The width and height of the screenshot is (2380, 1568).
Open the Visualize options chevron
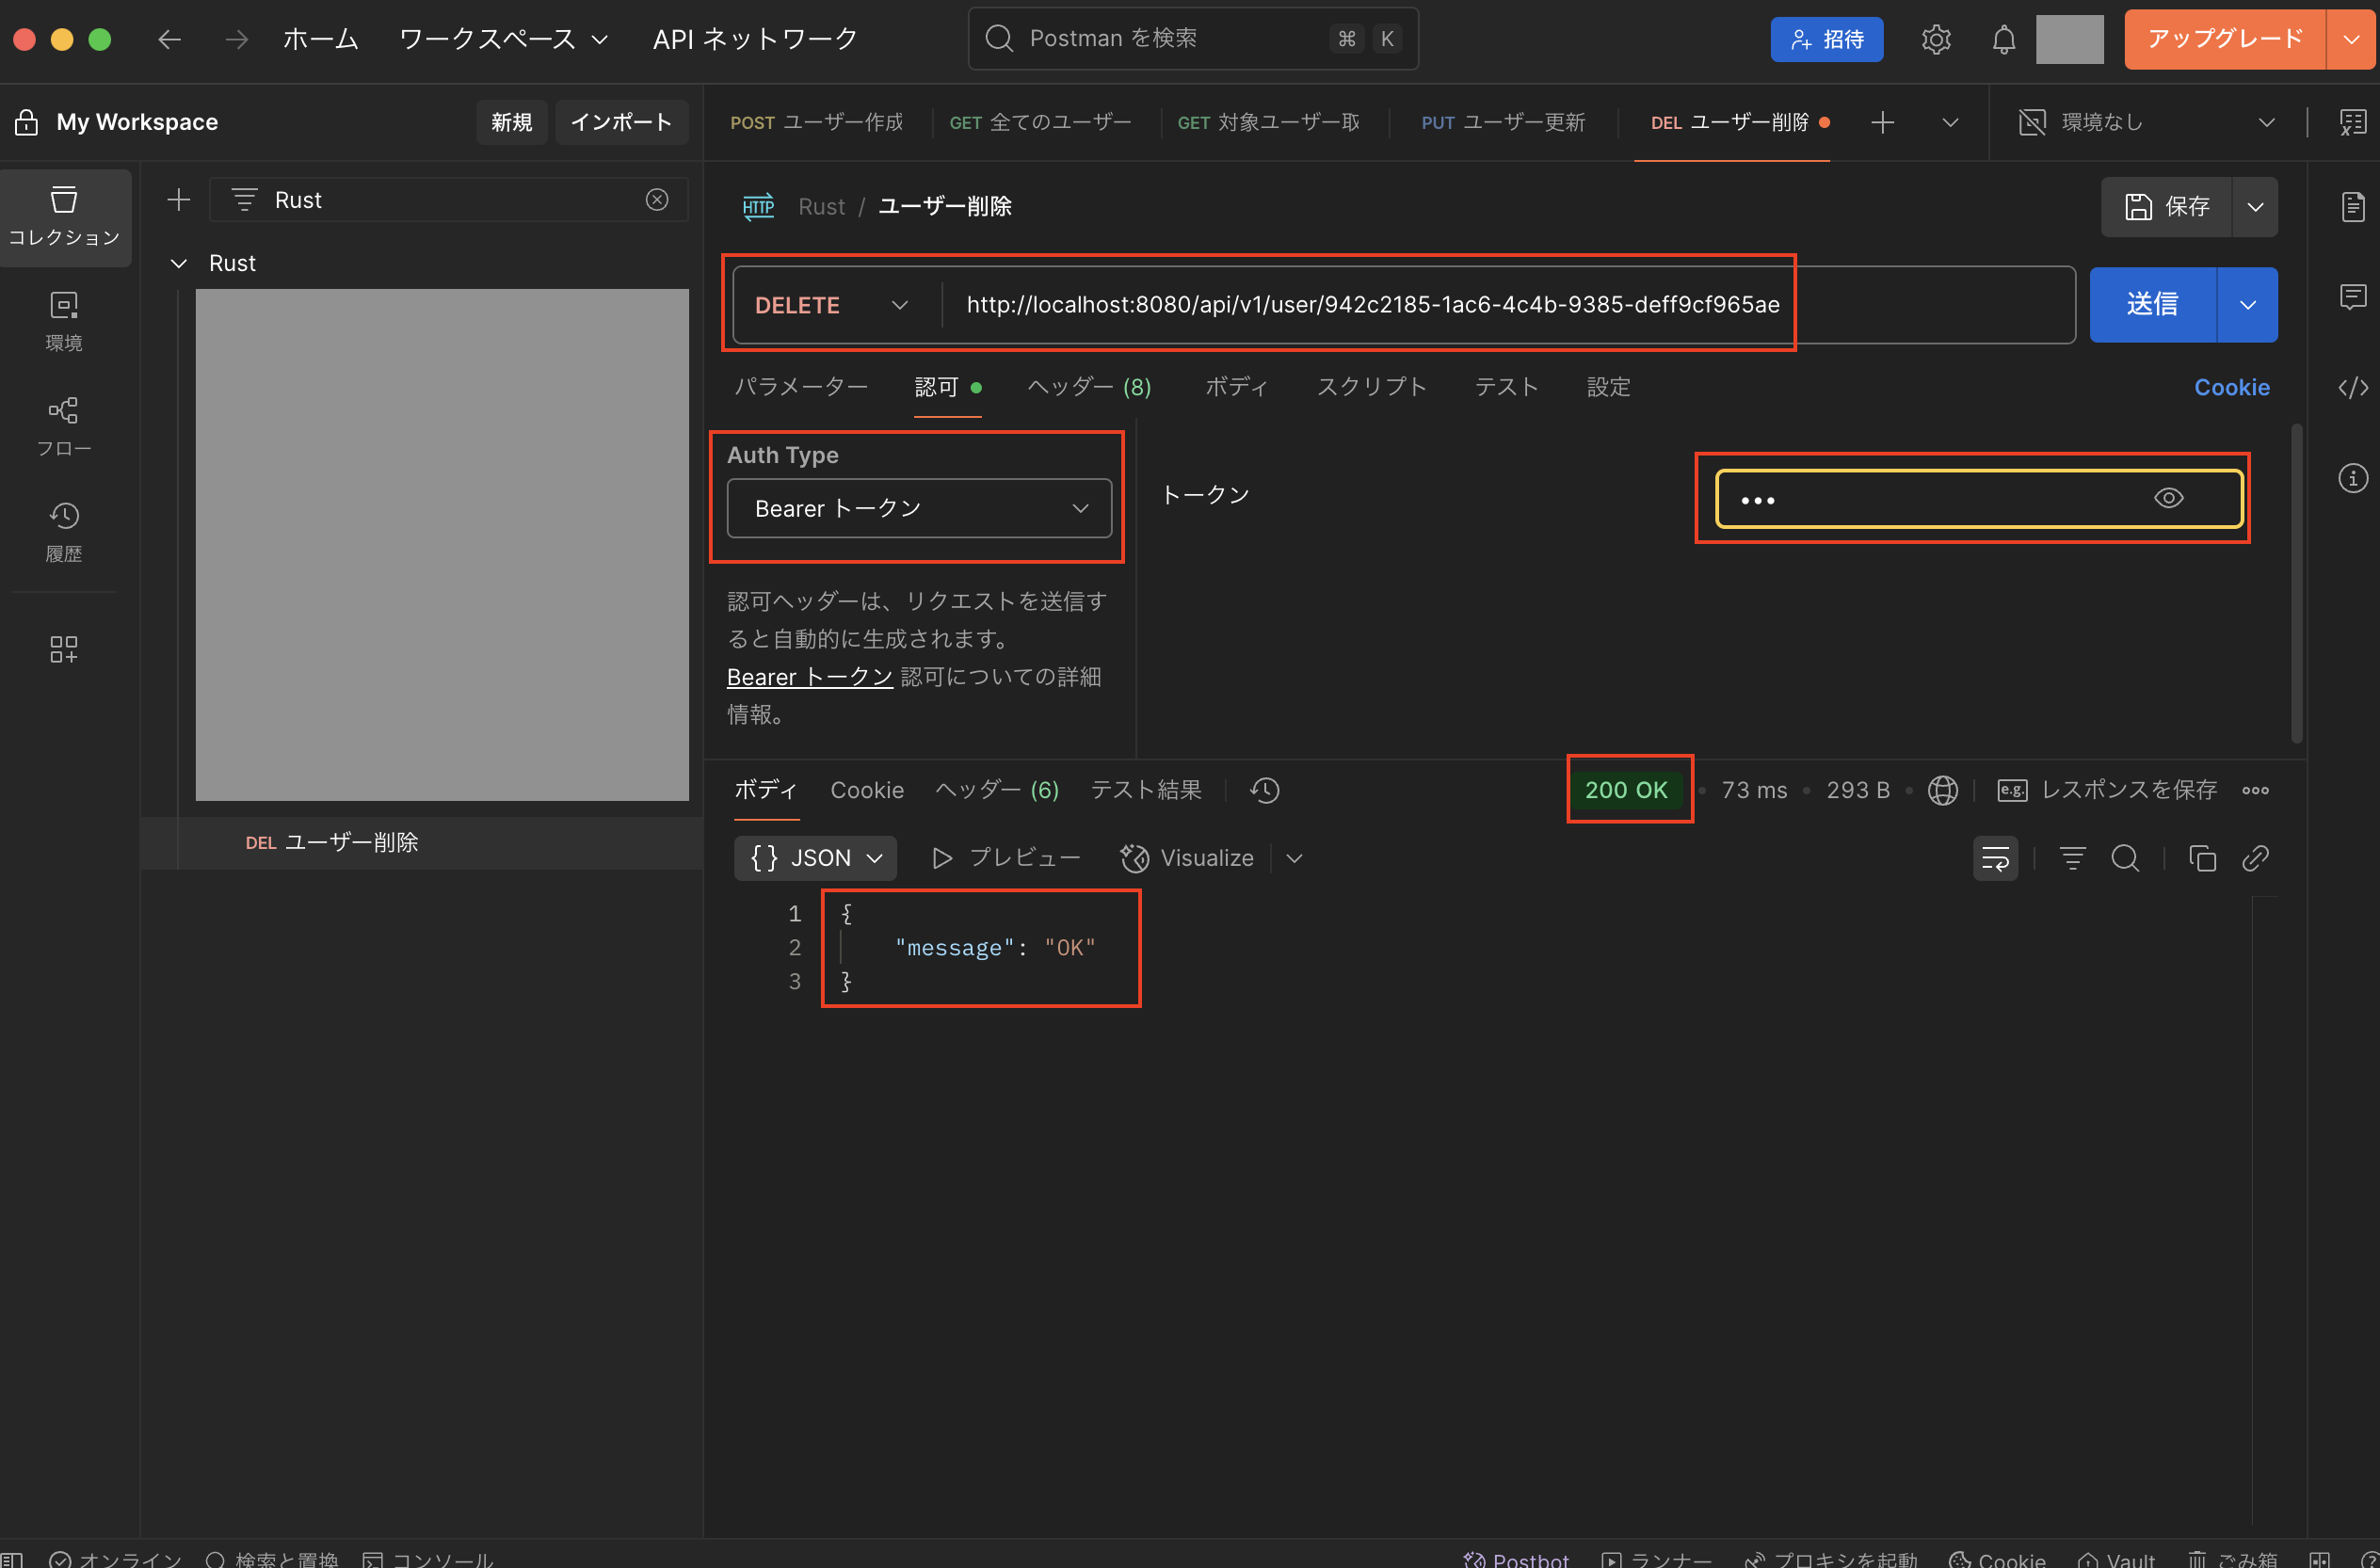click(1294, 858)
